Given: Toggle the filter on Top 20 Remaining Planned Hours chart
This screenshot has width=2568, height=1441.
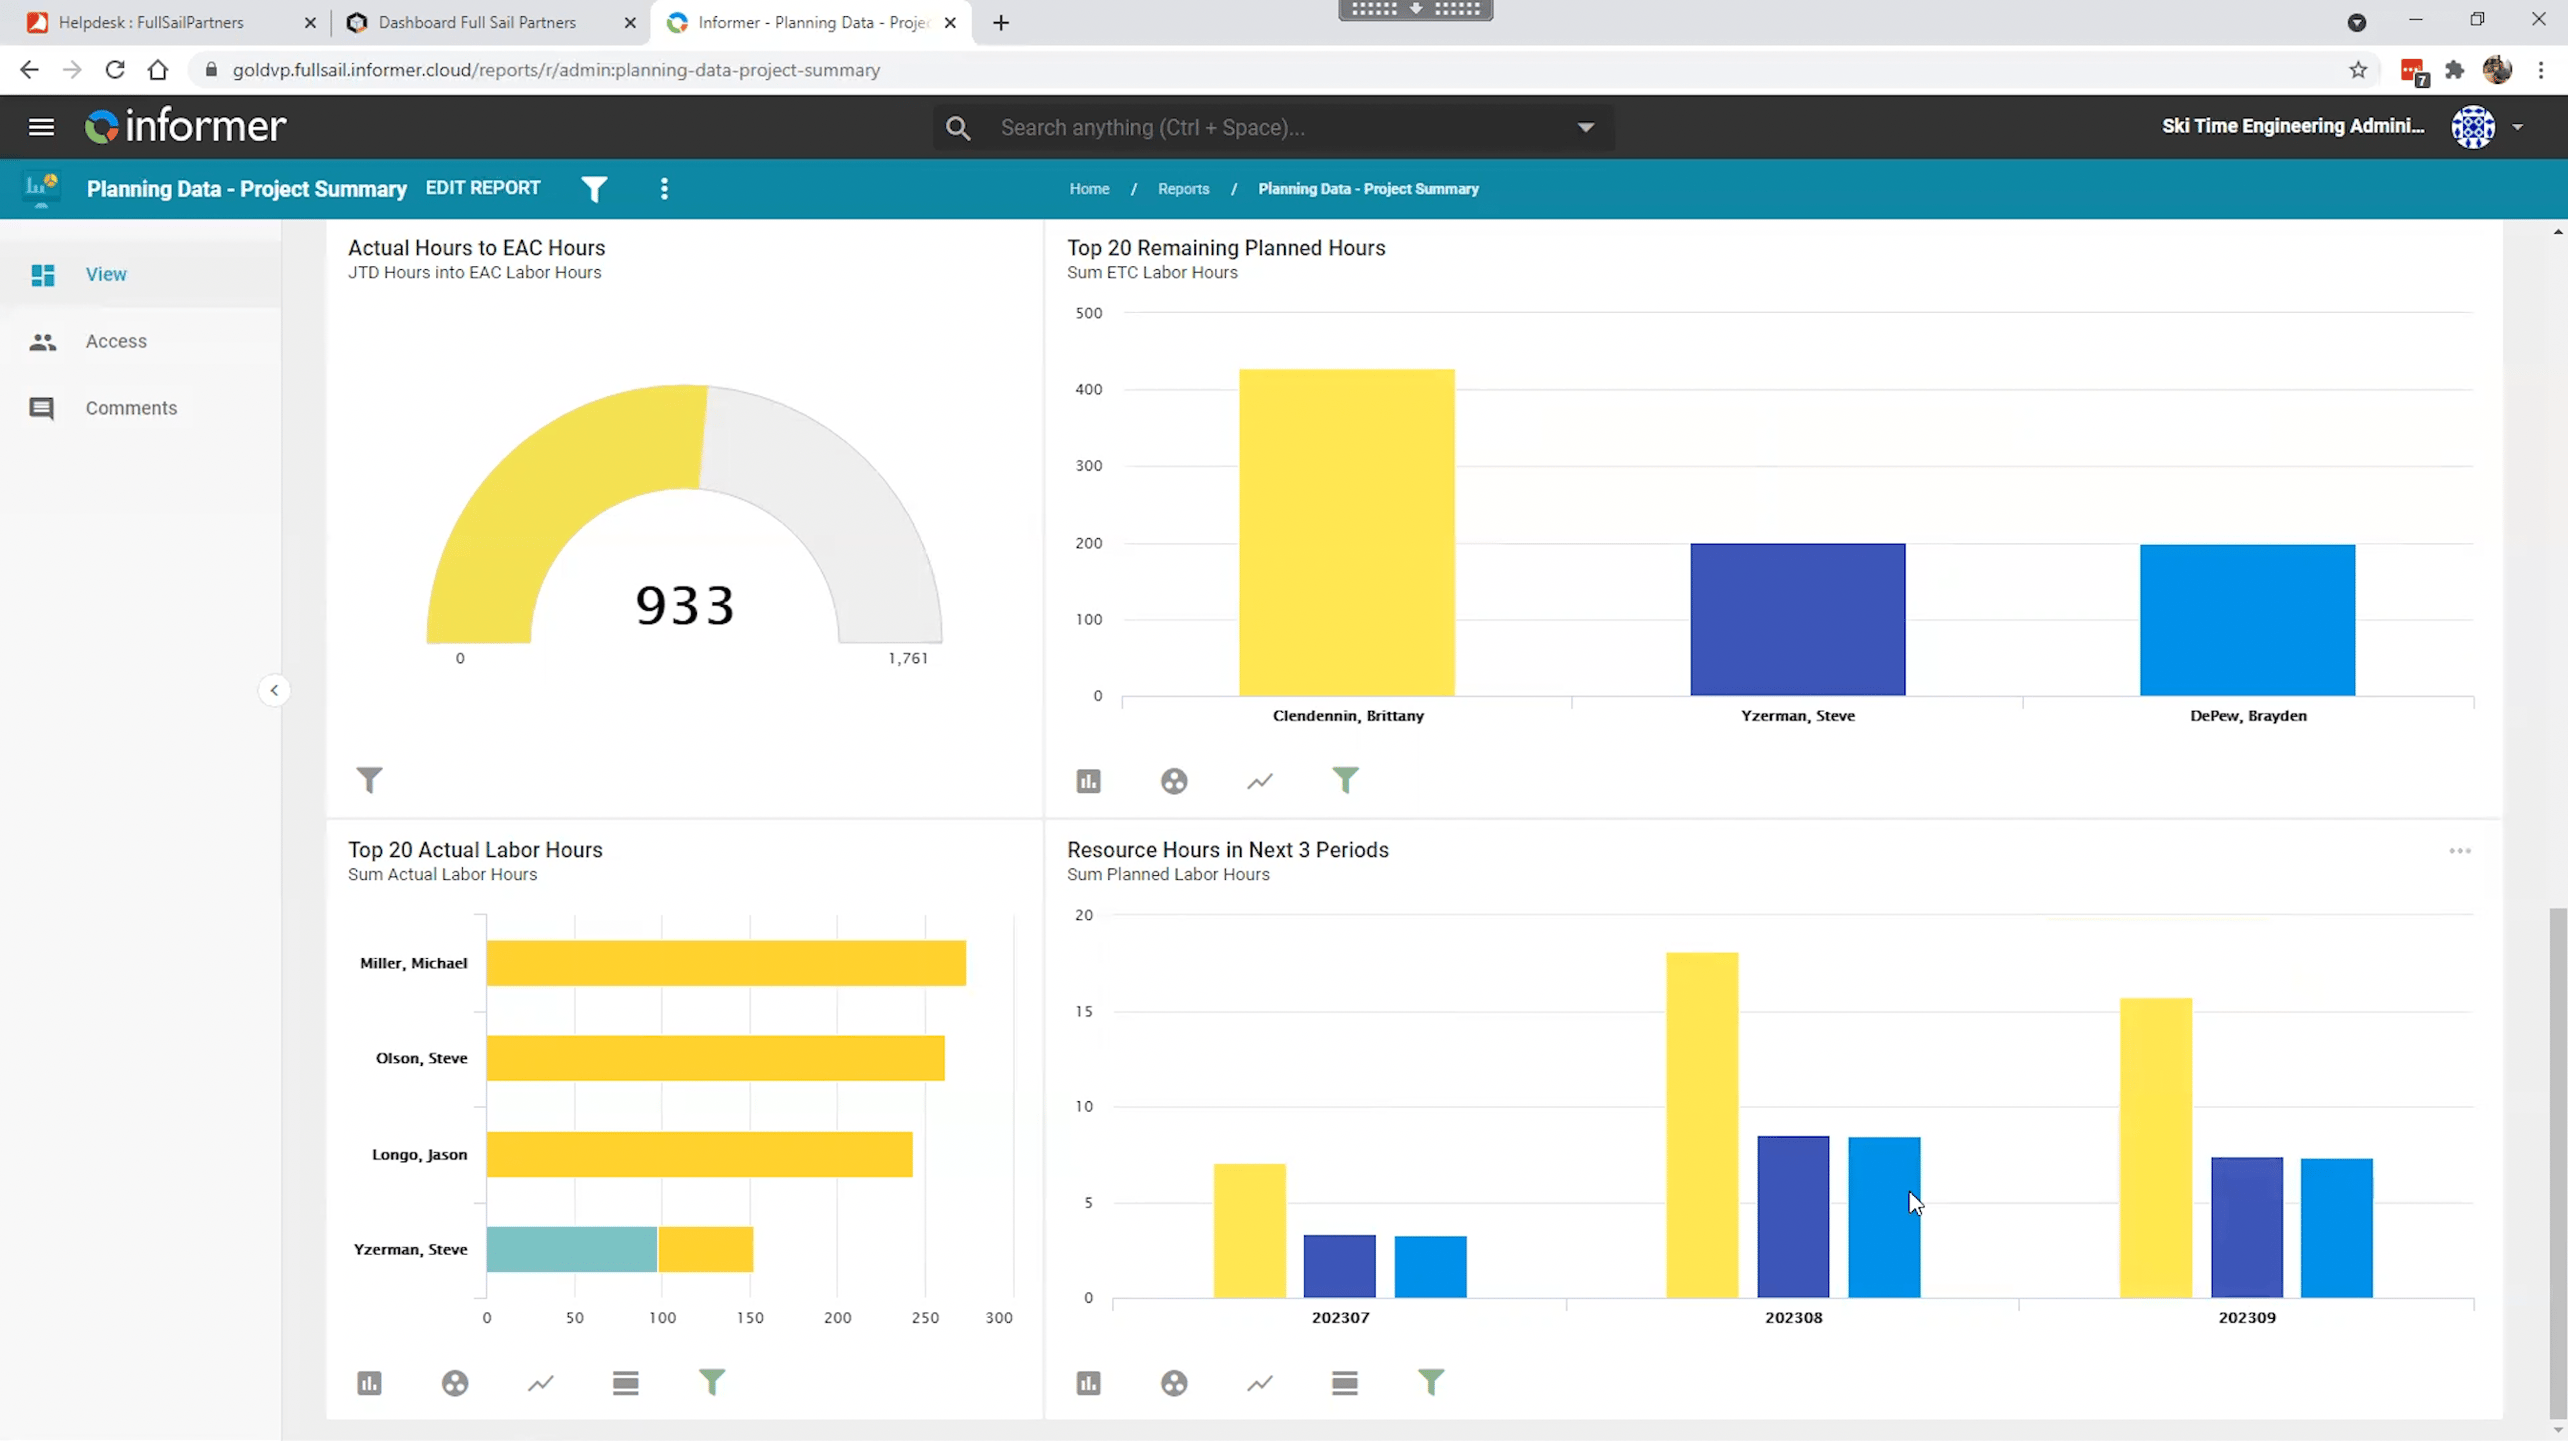Looking at the screenshot, I should point(1346,780).
